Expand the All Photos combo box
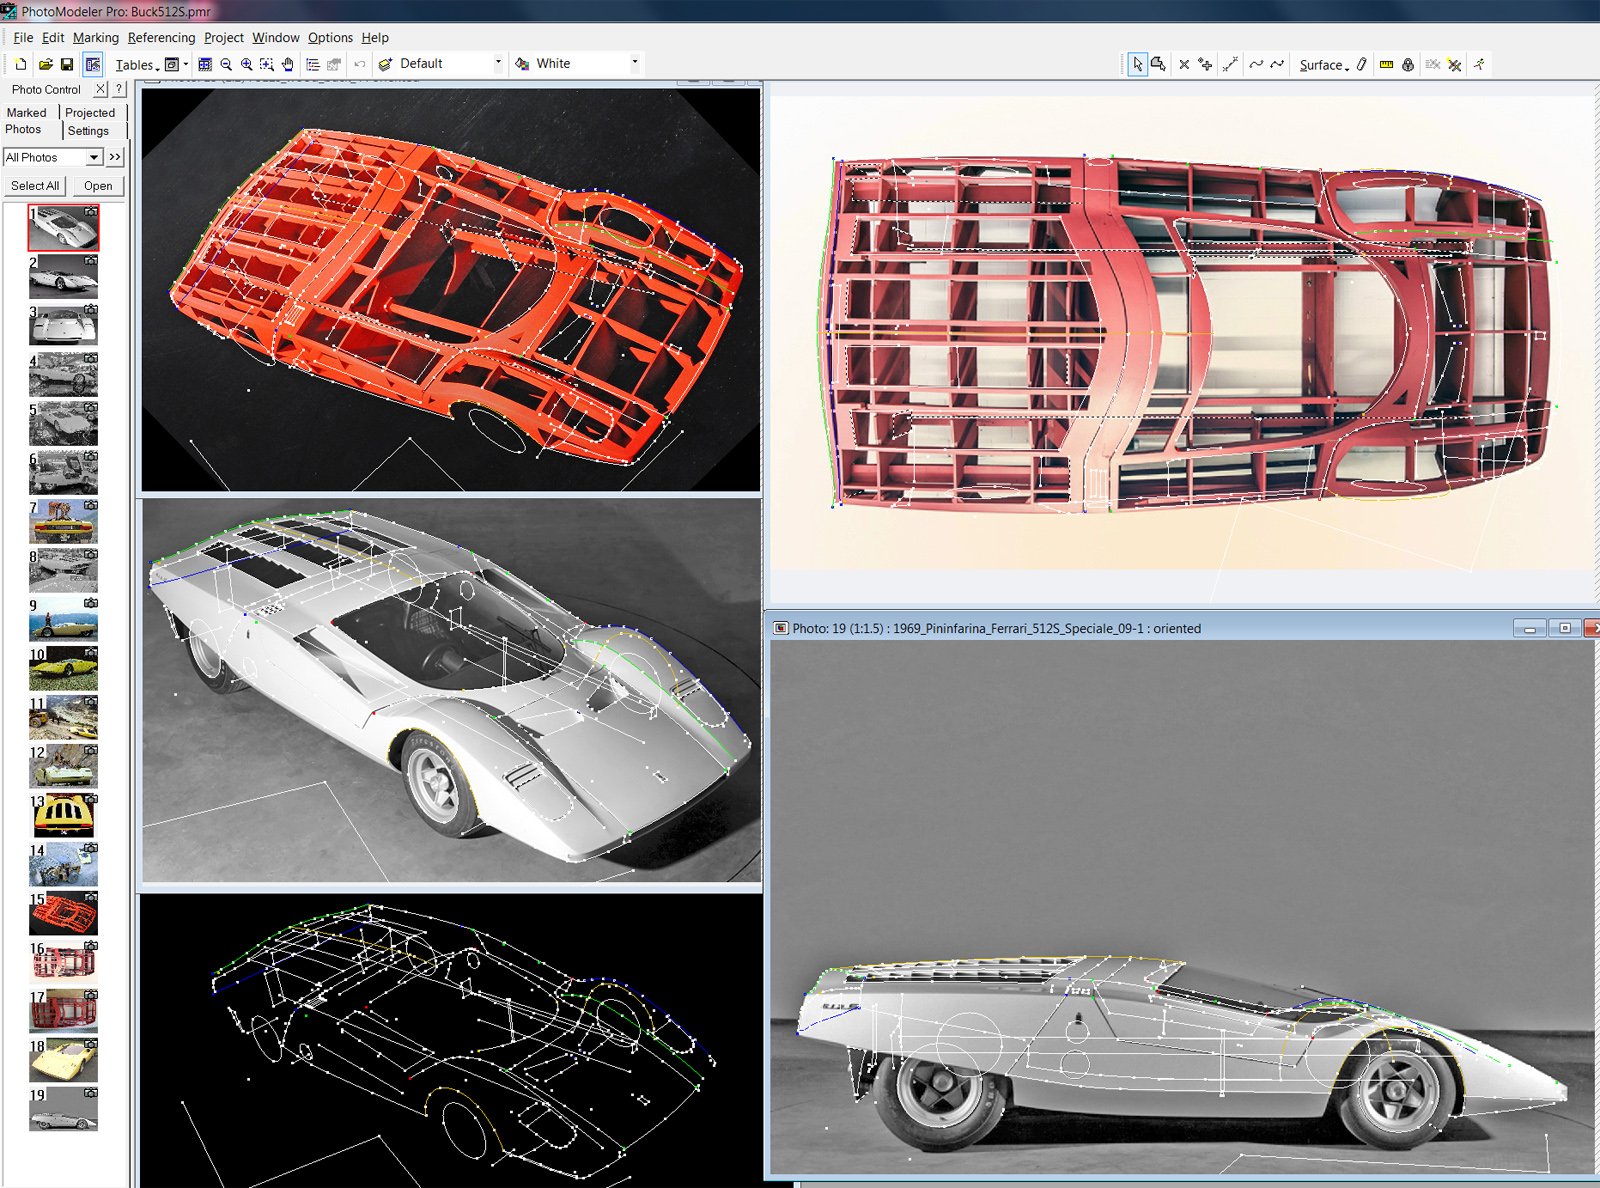This screenshot has height=1188, width=1600. pyautogui.click(x=93, y=157)
